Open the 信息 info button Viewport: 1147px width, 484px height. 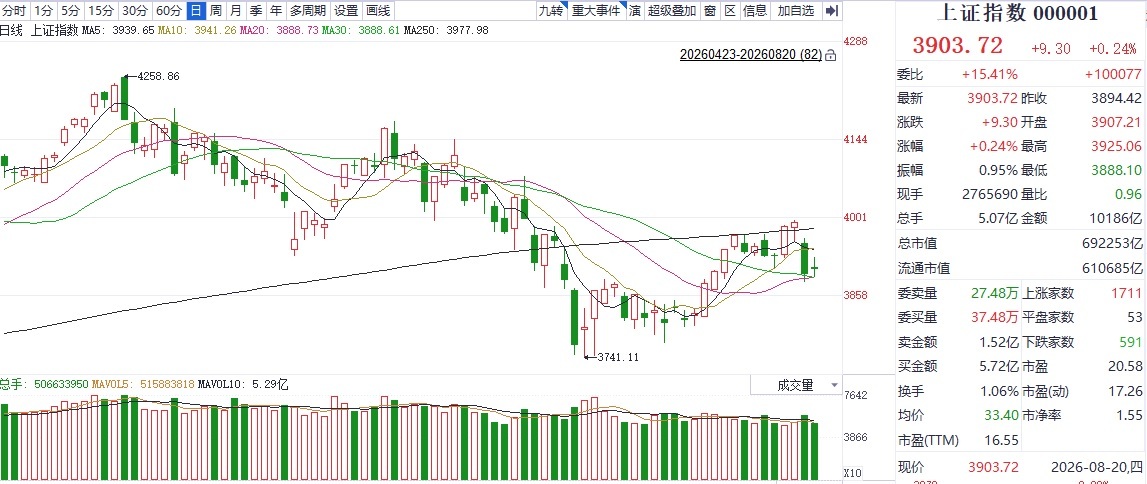pos(755,10)
